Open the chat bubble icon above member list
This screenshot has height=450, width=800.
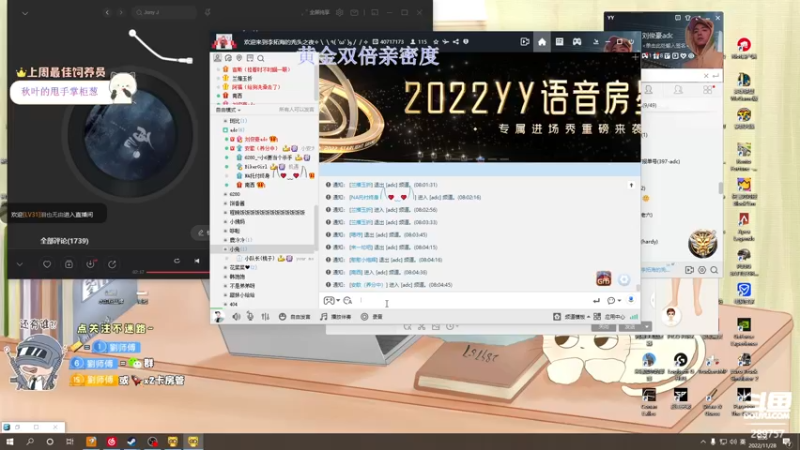[228, 58]
